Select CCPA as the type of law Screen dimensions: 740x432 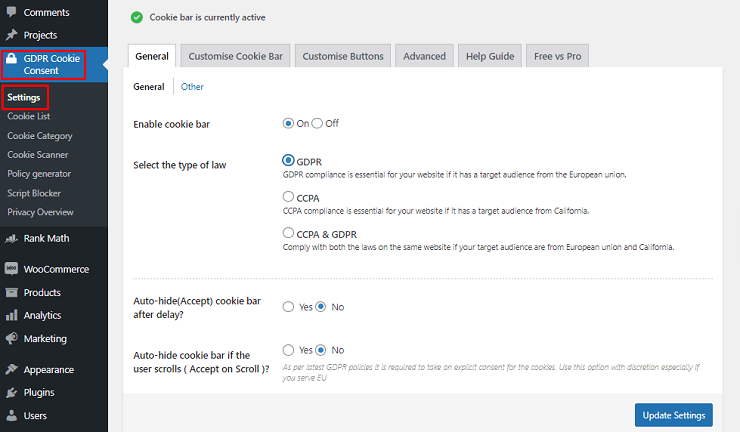click(289, 198)
